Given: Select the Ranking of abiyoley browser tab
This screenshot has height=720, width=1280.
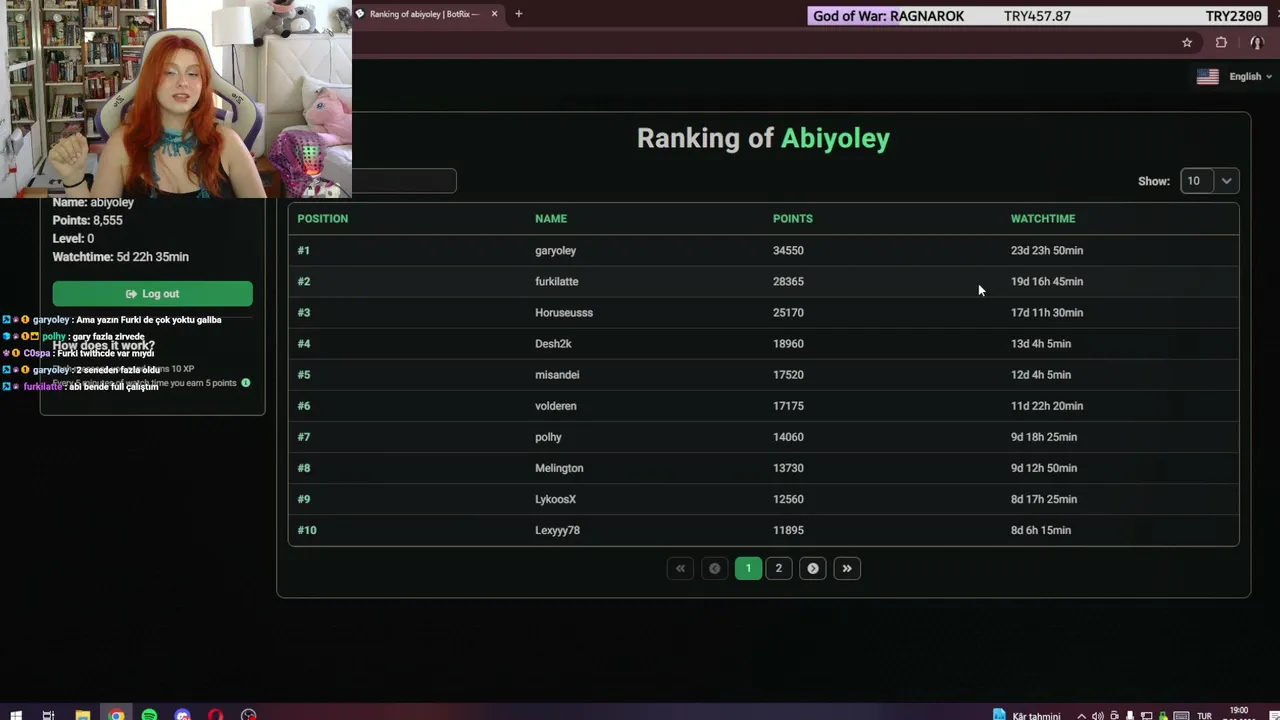Looking at the screenshot, I should [x=427, y=14].
